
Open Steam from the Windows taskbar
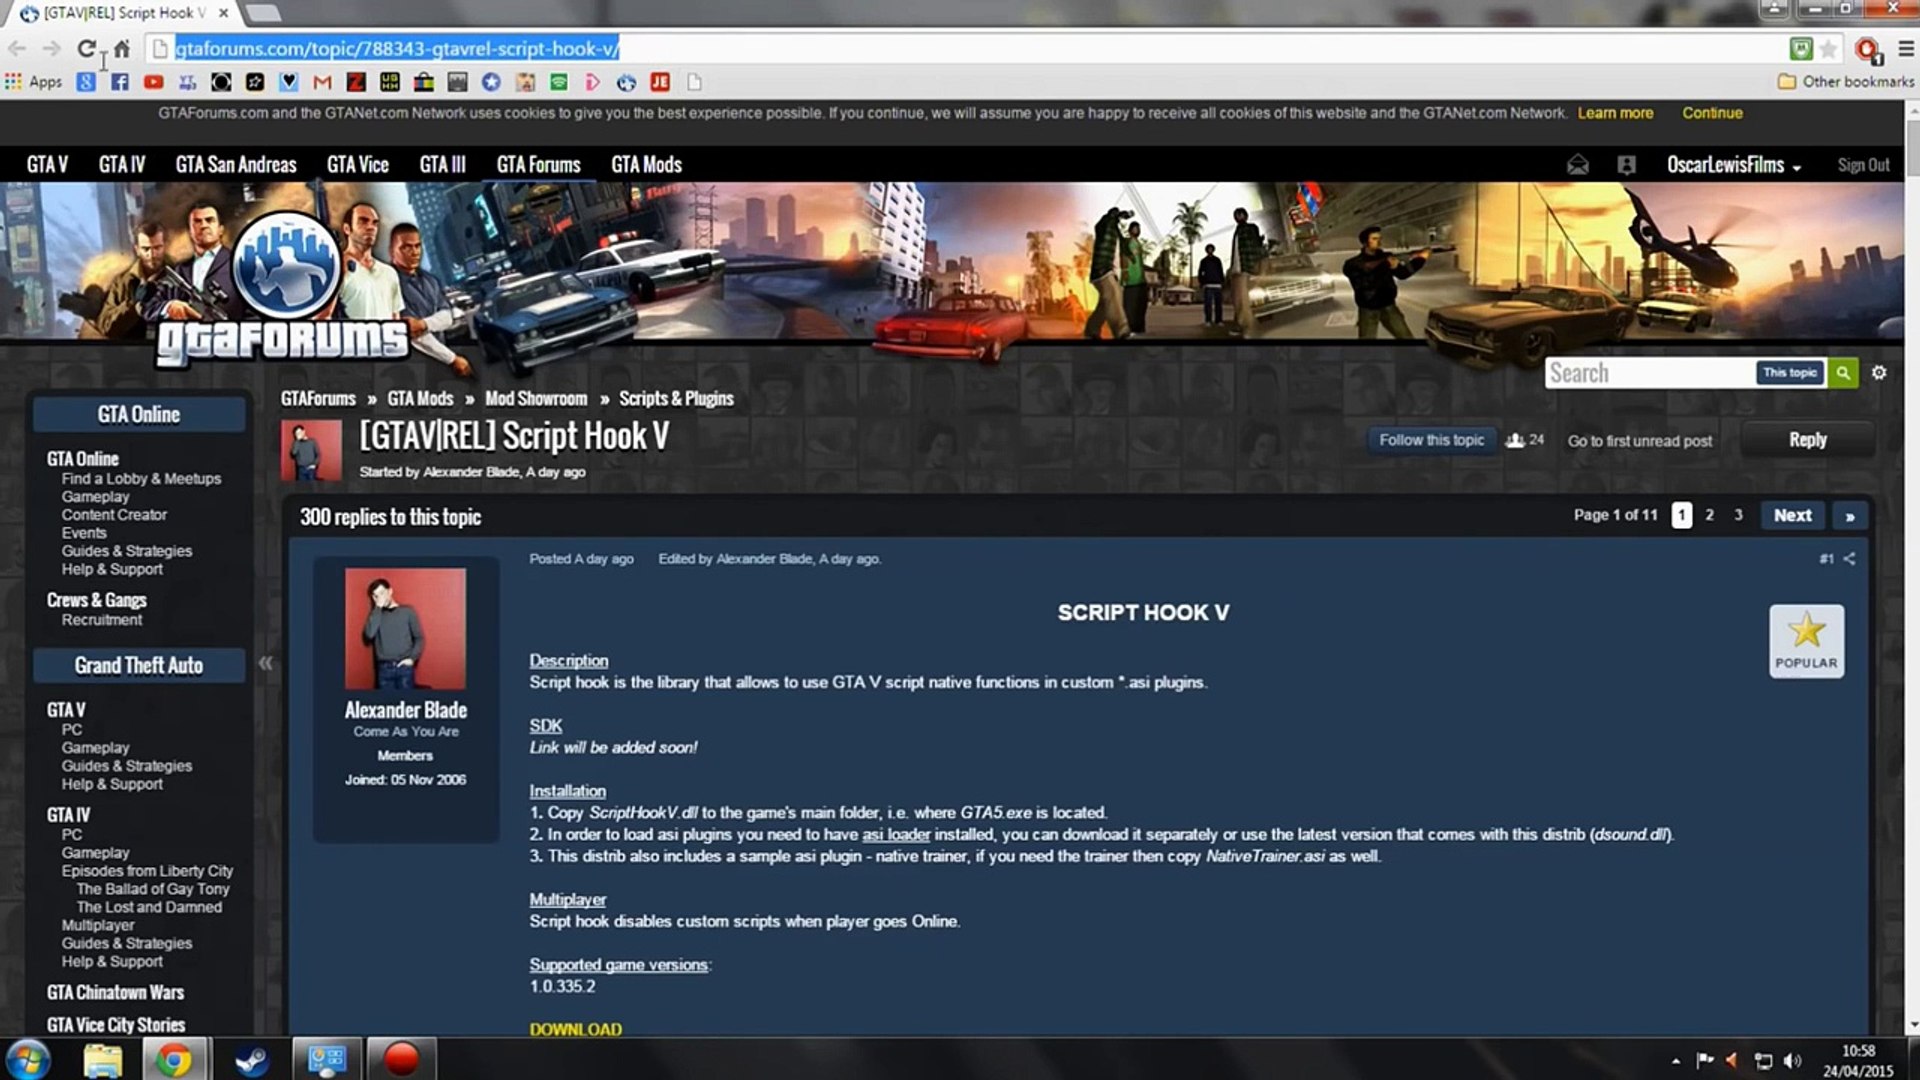pos(251,1059)
